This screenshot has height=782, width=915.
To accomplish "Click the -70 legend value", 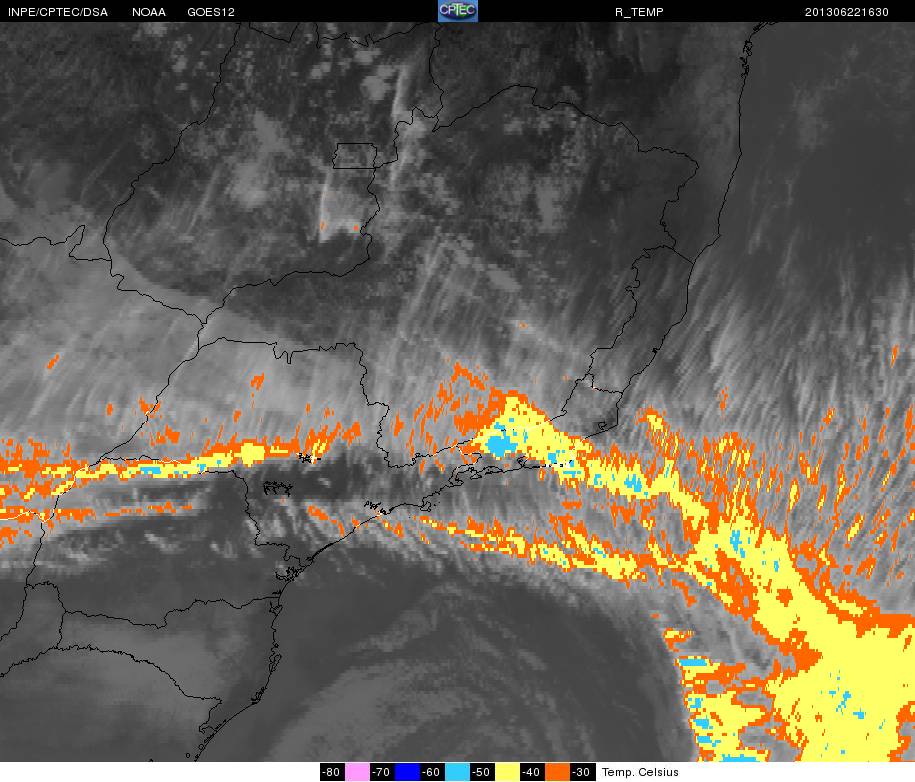I will pos(382,772).
